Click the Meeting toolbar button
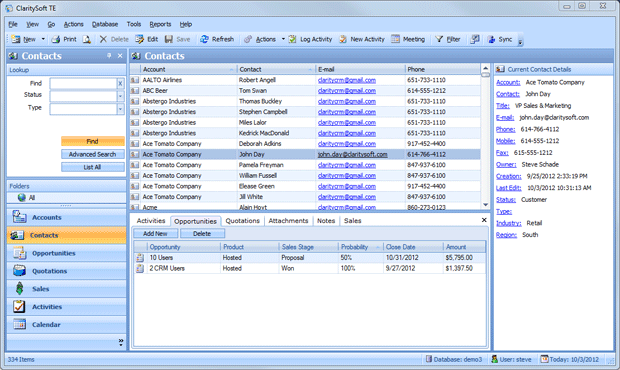The image size is (620, 370). [408, 39]
